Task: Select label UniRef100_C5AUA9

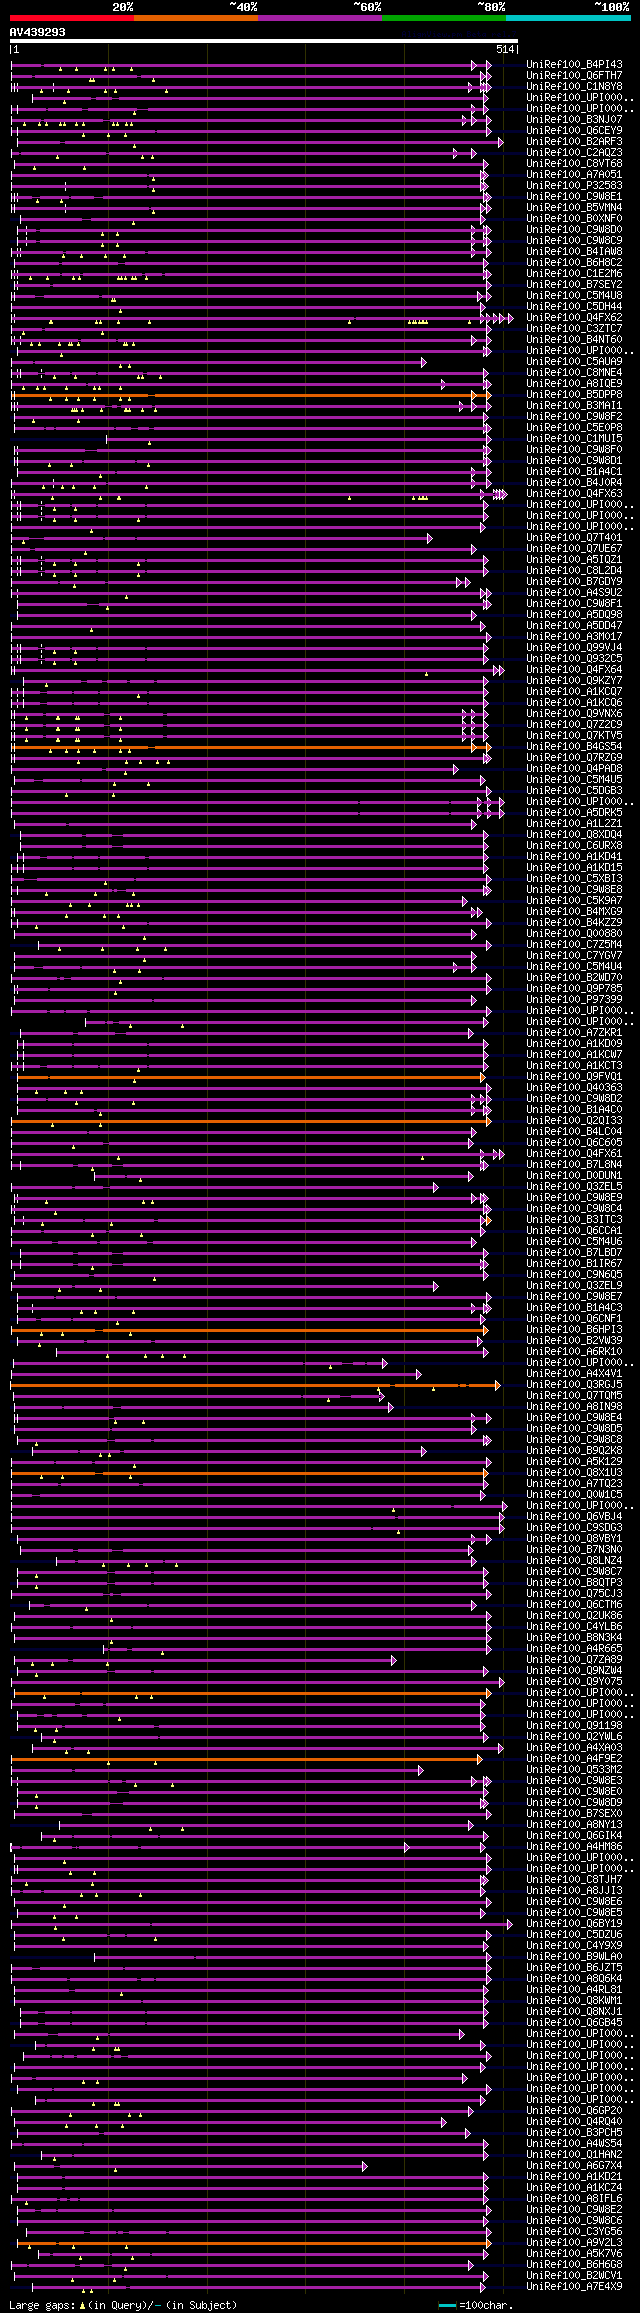Action: pyautogui.click(x=574, y=361)
